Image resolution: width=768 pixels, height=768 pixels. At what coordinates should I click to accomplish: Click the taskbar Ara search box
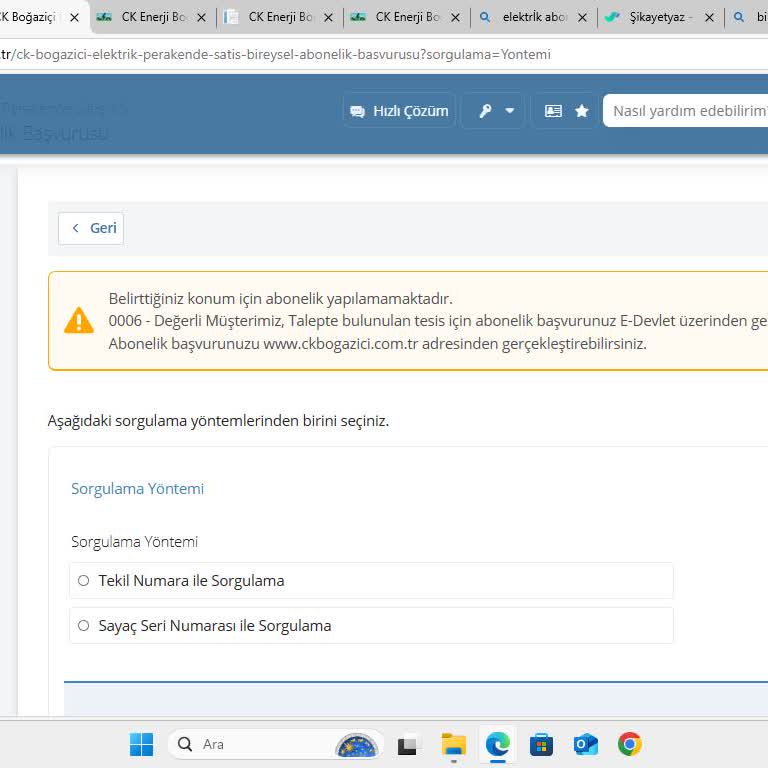coord(275,744)
